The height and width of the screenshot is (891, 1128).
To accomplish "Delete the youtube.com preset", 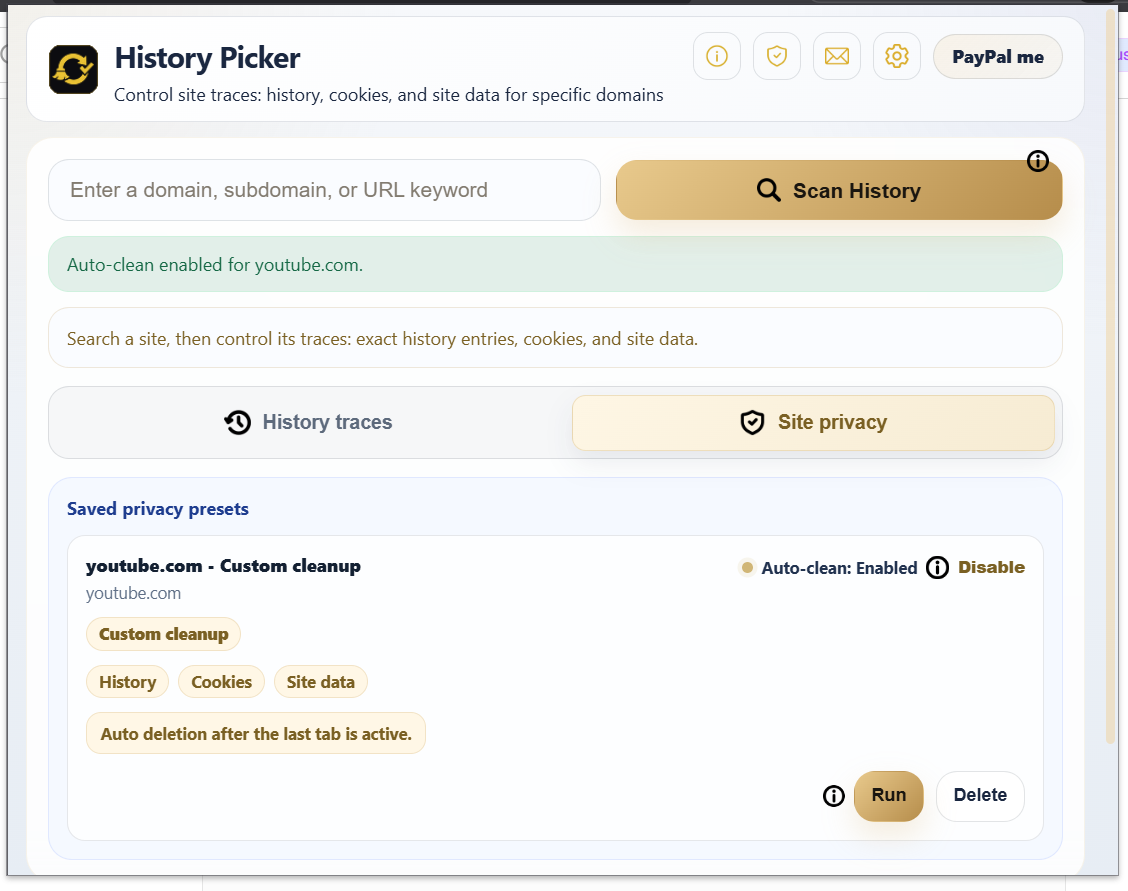I will pos(980,795).
